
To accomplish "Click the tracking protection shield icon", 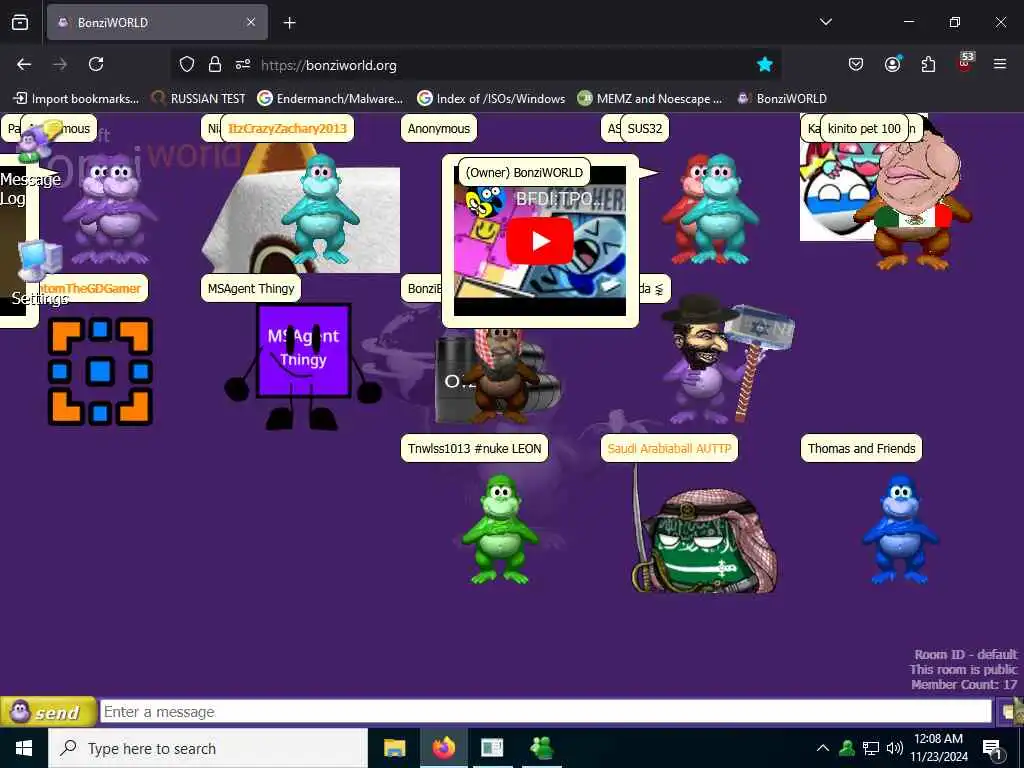I will pos(187,65).
